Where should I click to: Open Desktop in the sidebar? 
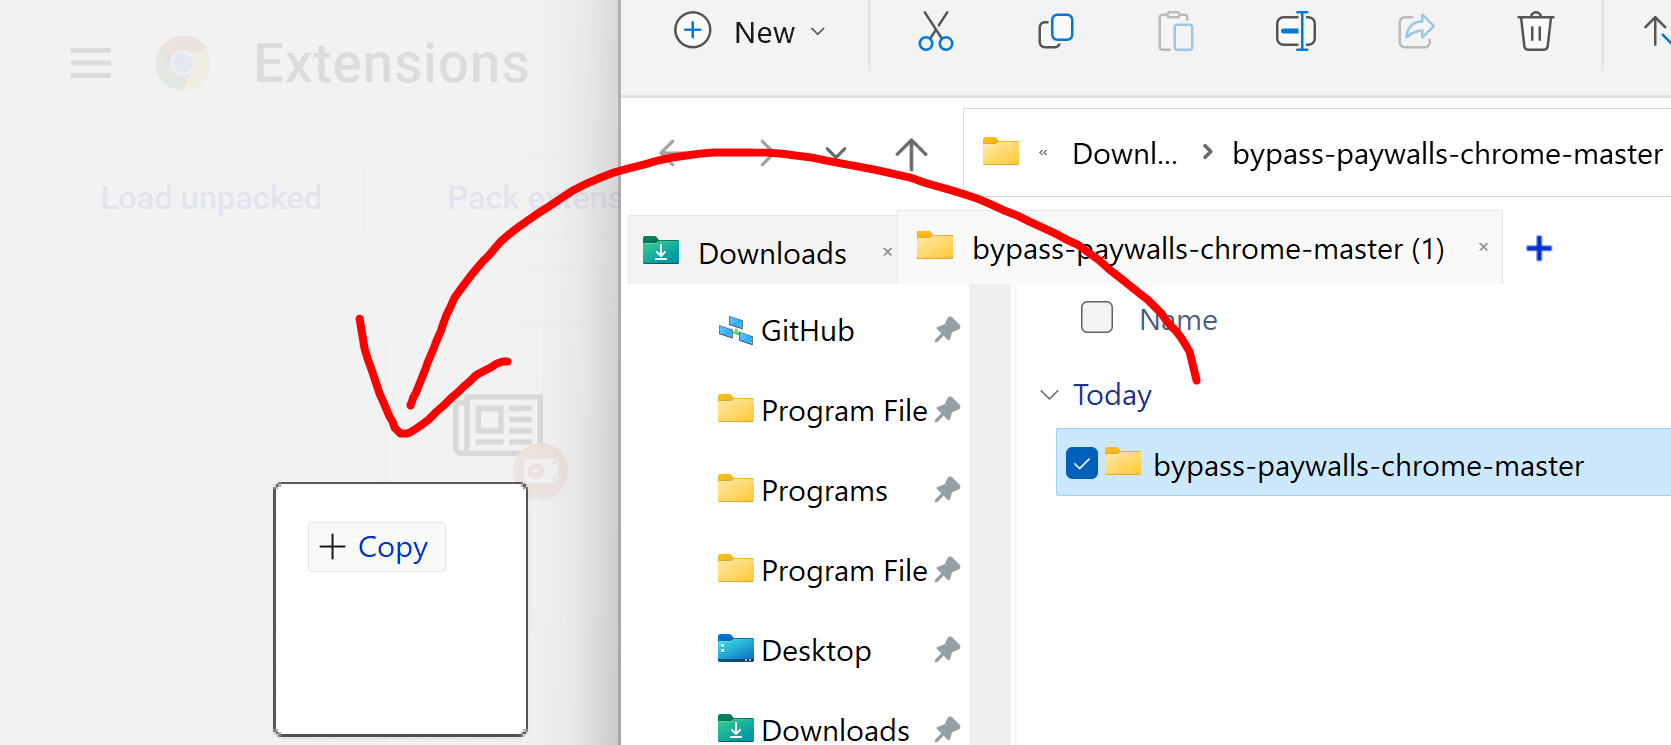pyautogui.click(x=794, y=650)
